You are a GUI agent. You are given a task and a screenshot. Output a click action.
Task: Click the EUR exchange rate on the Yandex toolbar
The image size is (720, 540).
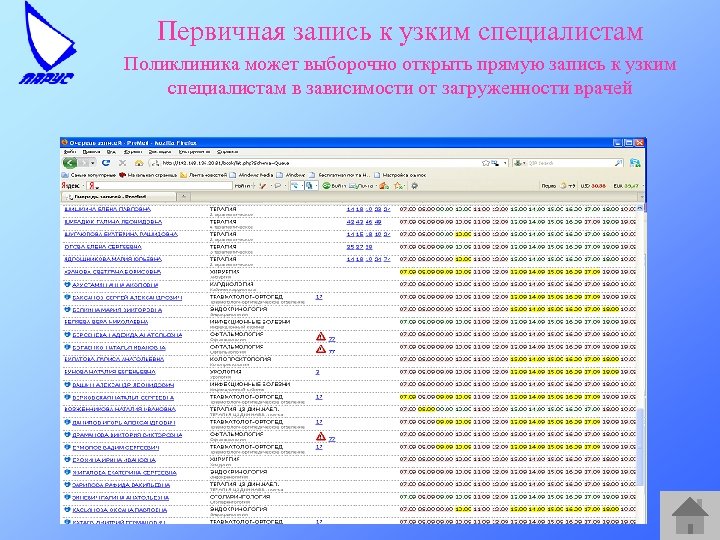[x=626, y=186]
